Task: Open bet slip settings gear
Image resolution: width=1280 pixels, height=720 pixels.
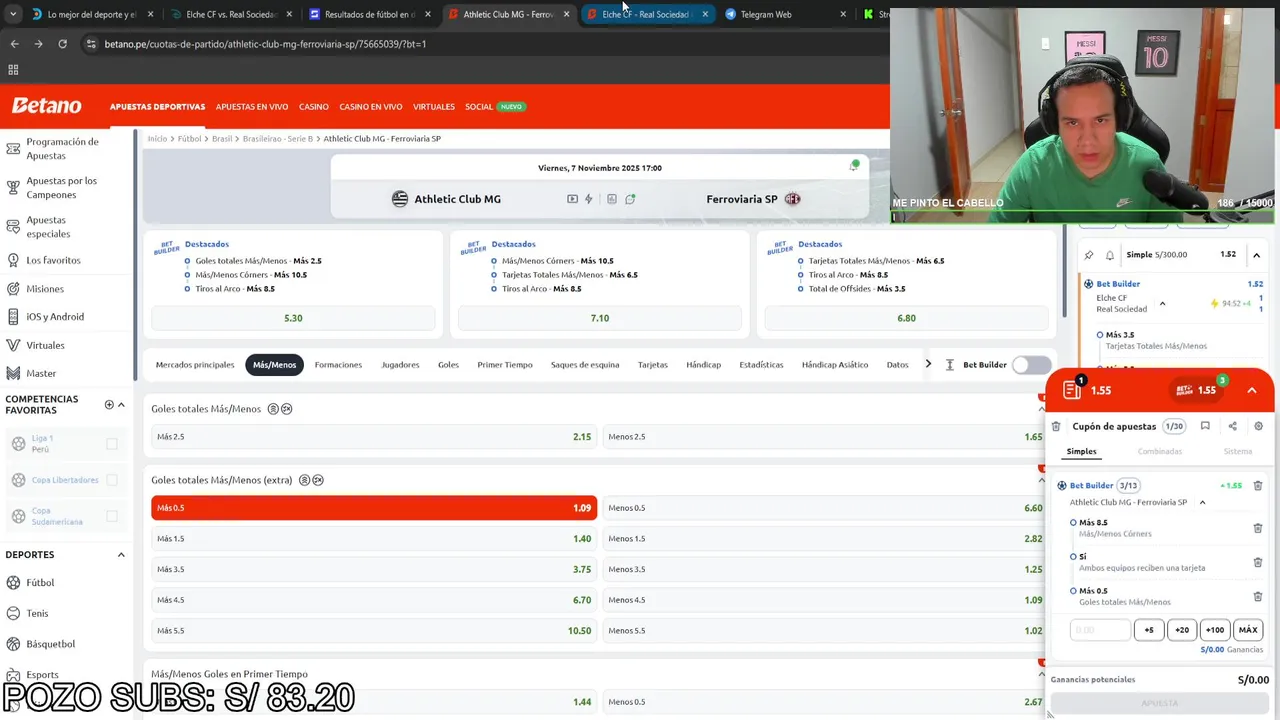Action: click(1258, 426)
